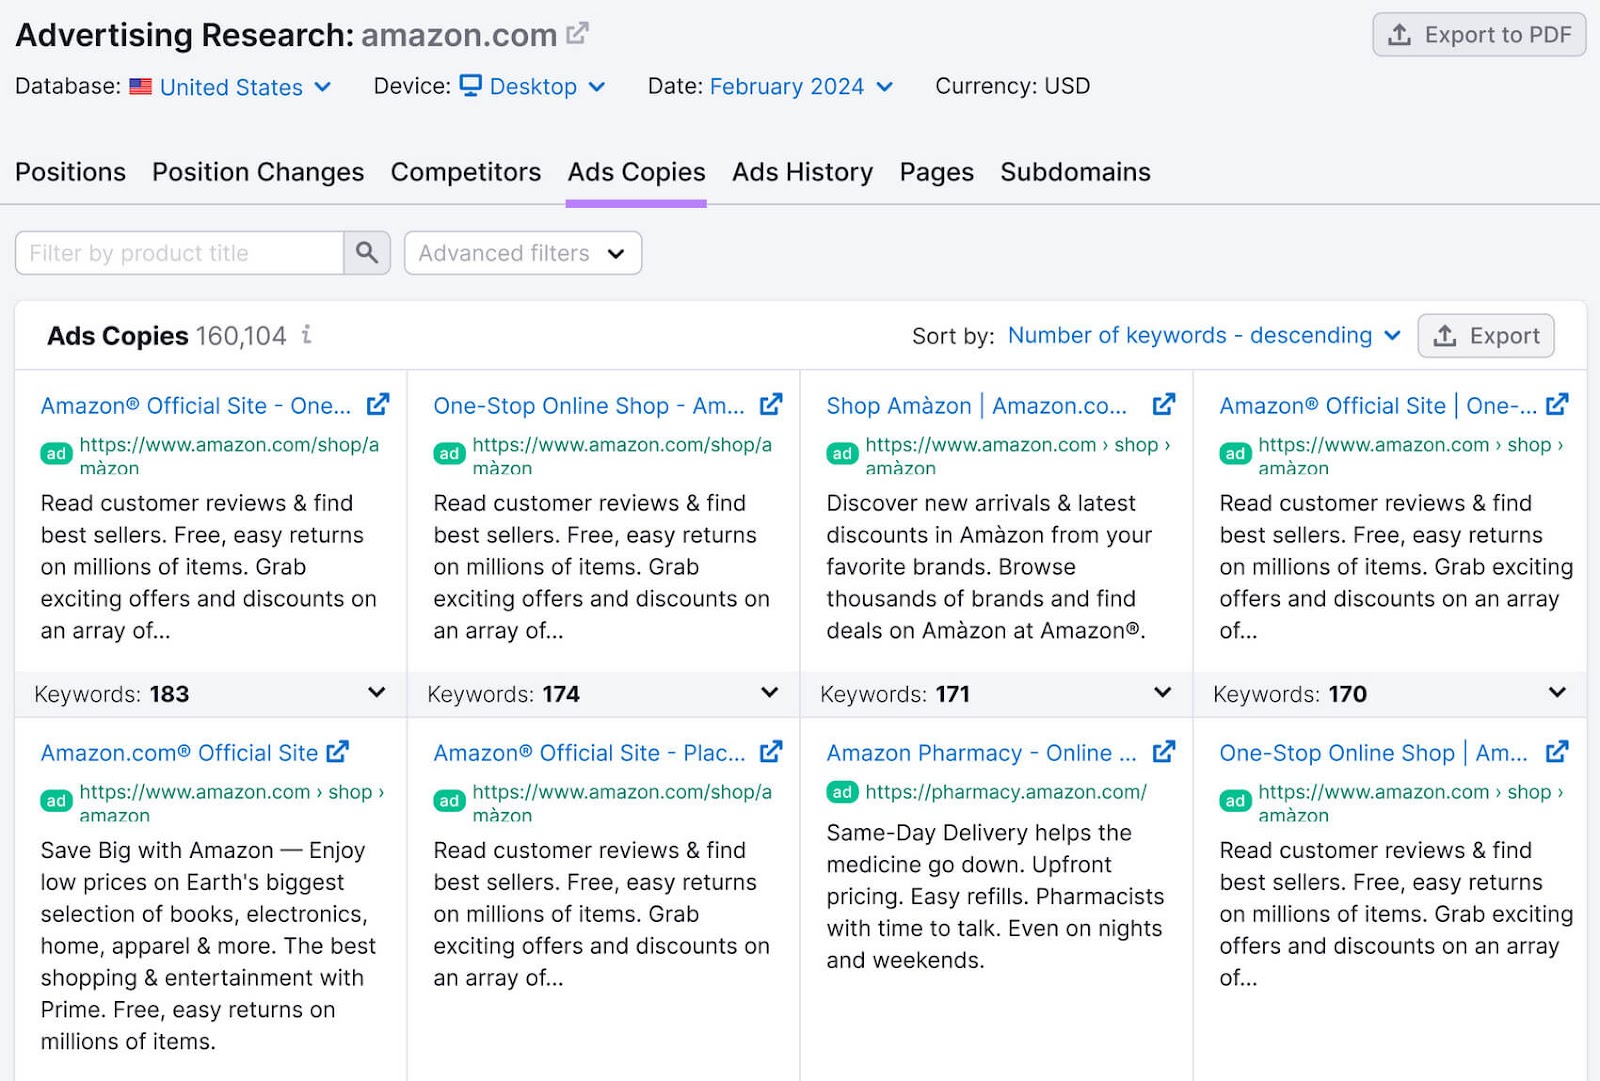This screenshot has height=1081, width=1600.
Task: Click the external link icon on the Amazon Pharmacy ad
Action: coord(1164,751)
